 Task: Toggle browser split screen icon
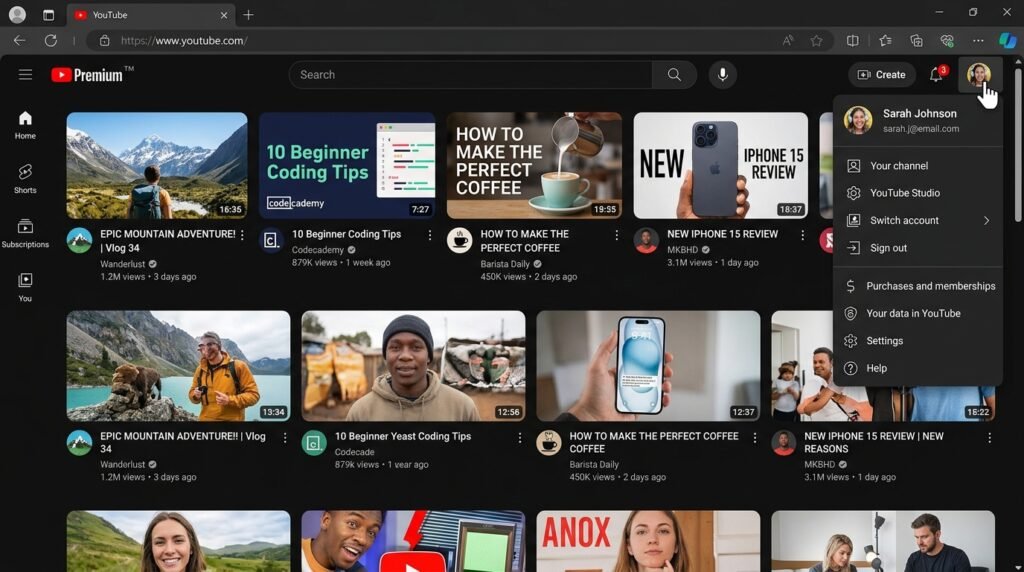[x=852, y=40]
